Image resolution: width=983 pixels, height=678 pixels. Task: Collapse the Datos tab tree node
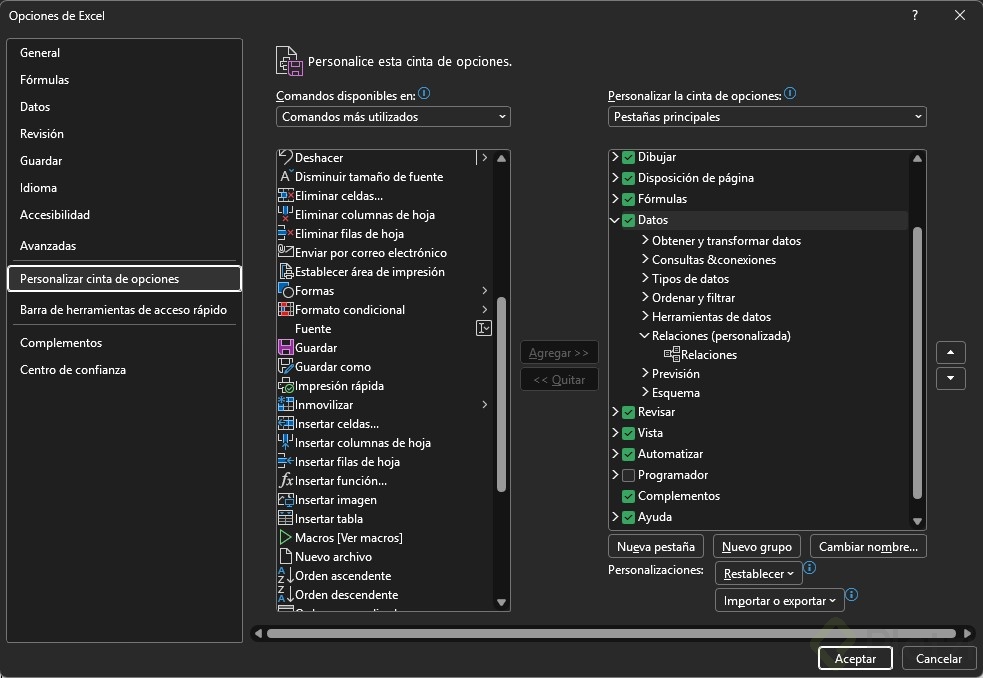pos(614,220)
